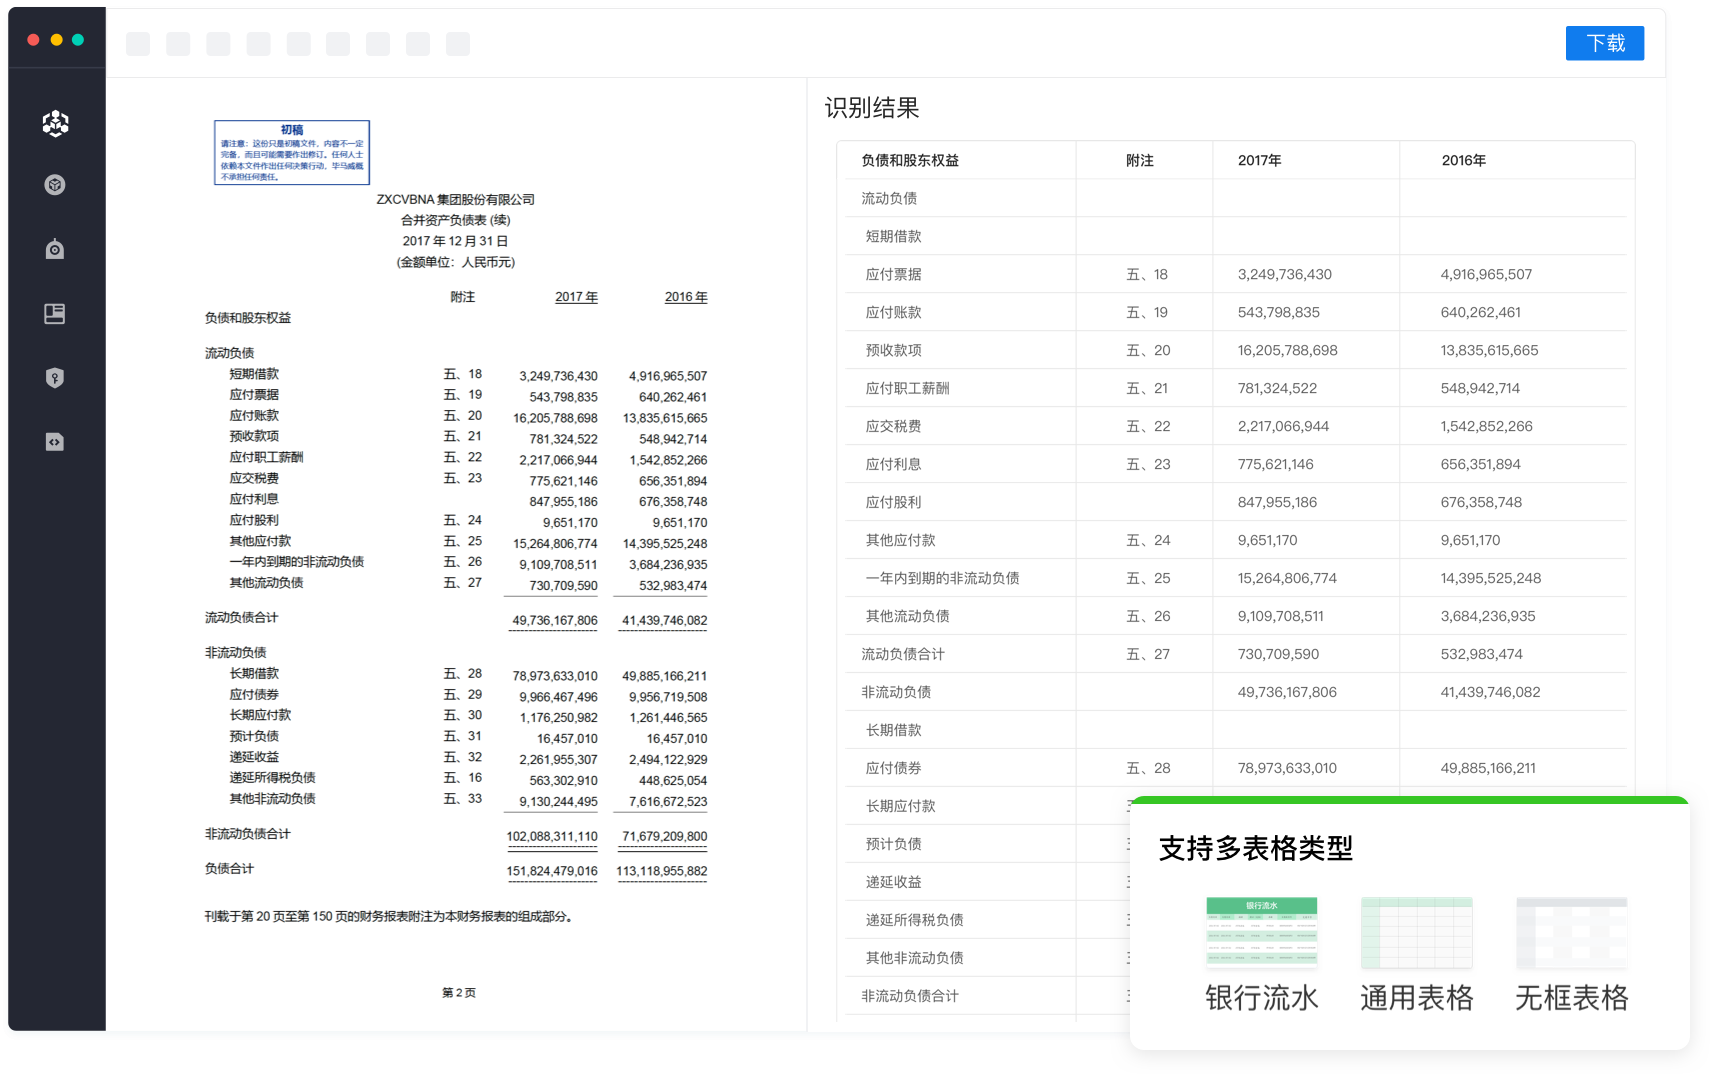This screenshot has width=1710, height=1074.
Task: Select the 2016年 column header in results table
Action: click(1464, 160)
